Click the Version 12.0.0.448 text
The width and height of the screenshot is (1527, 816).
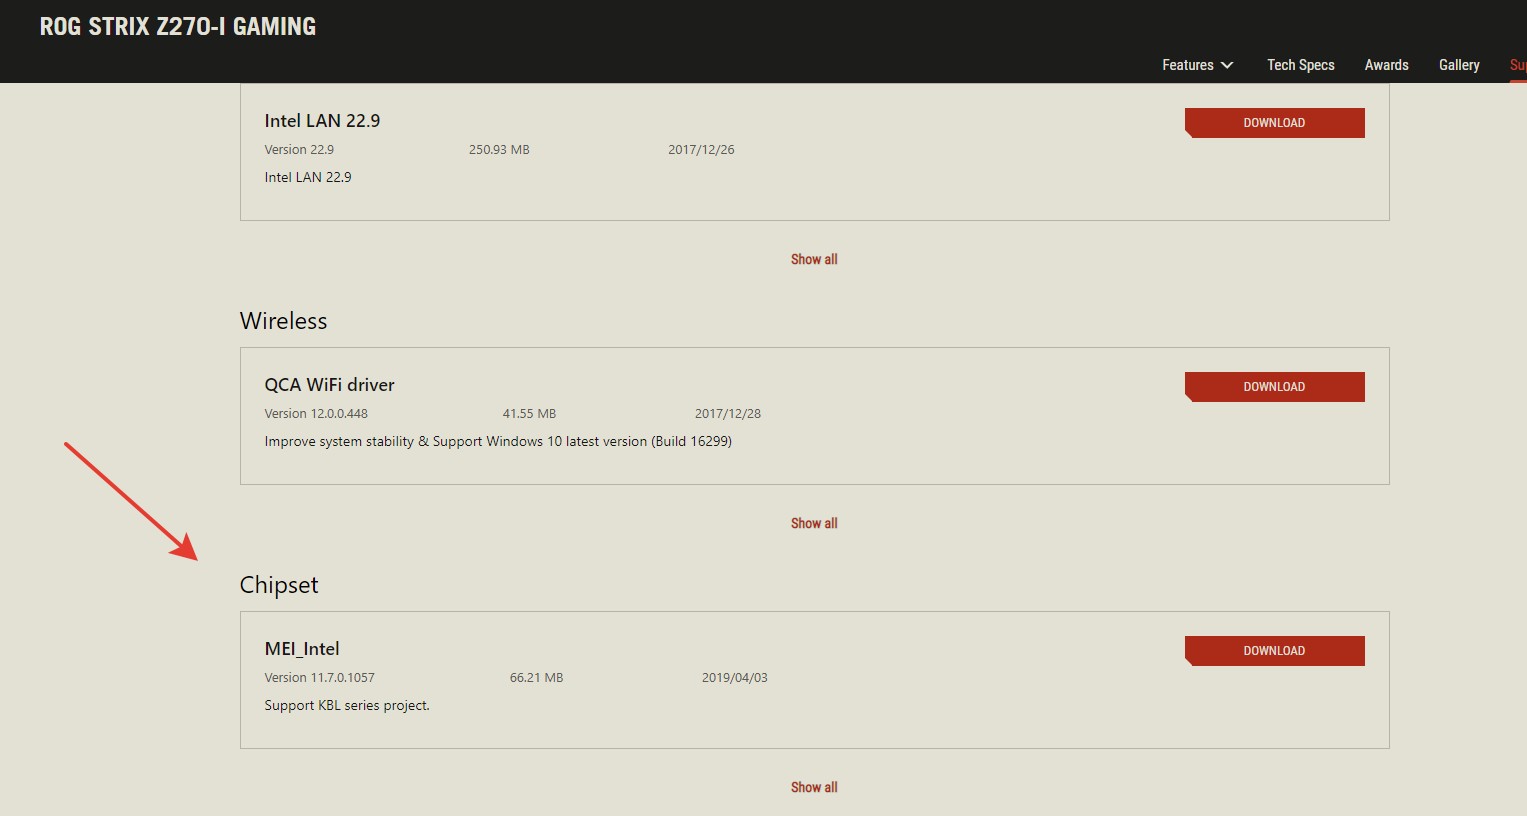316,413
